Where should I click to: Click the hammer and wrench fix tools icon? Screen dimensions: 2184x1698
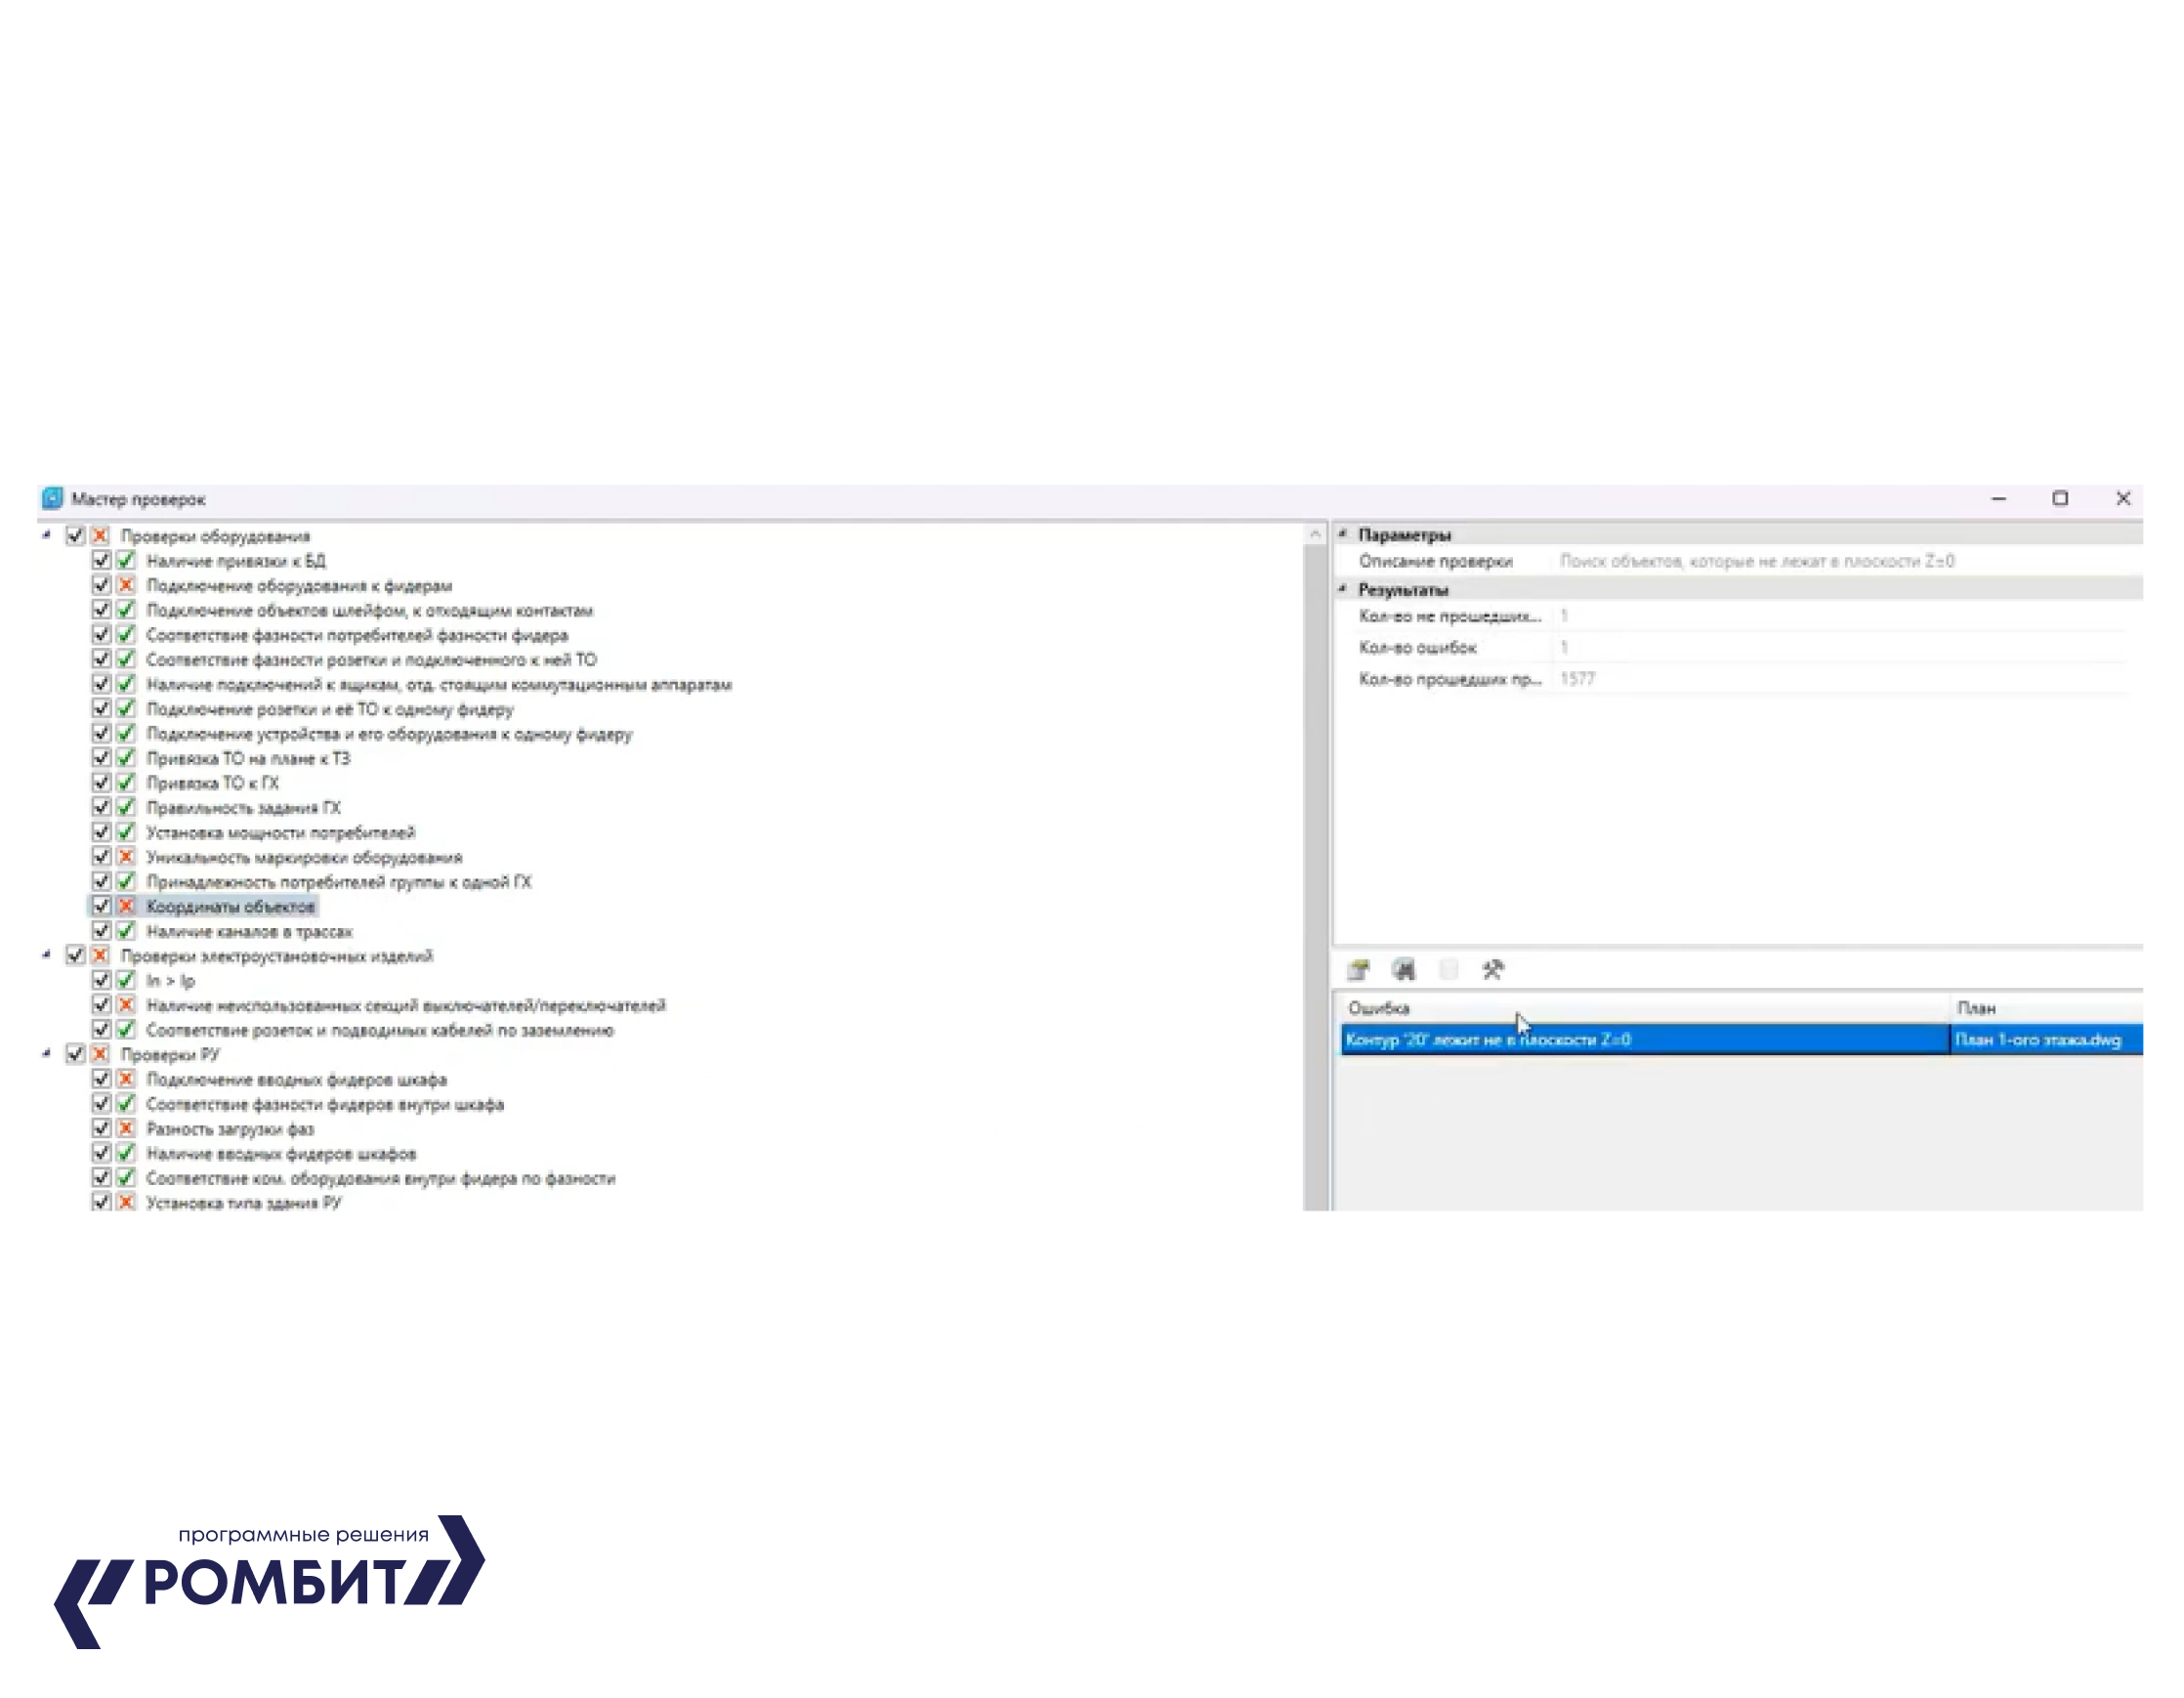tap(1492, 969)
